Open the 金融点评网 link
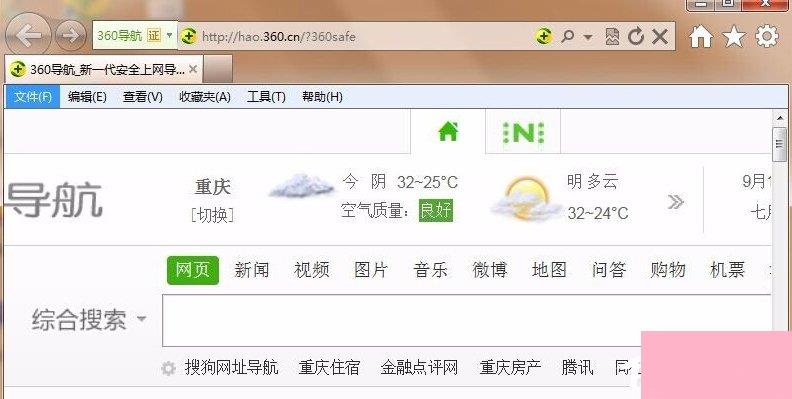Image resolution: width=792 pixels, height=399 pixels. (419, 367)
